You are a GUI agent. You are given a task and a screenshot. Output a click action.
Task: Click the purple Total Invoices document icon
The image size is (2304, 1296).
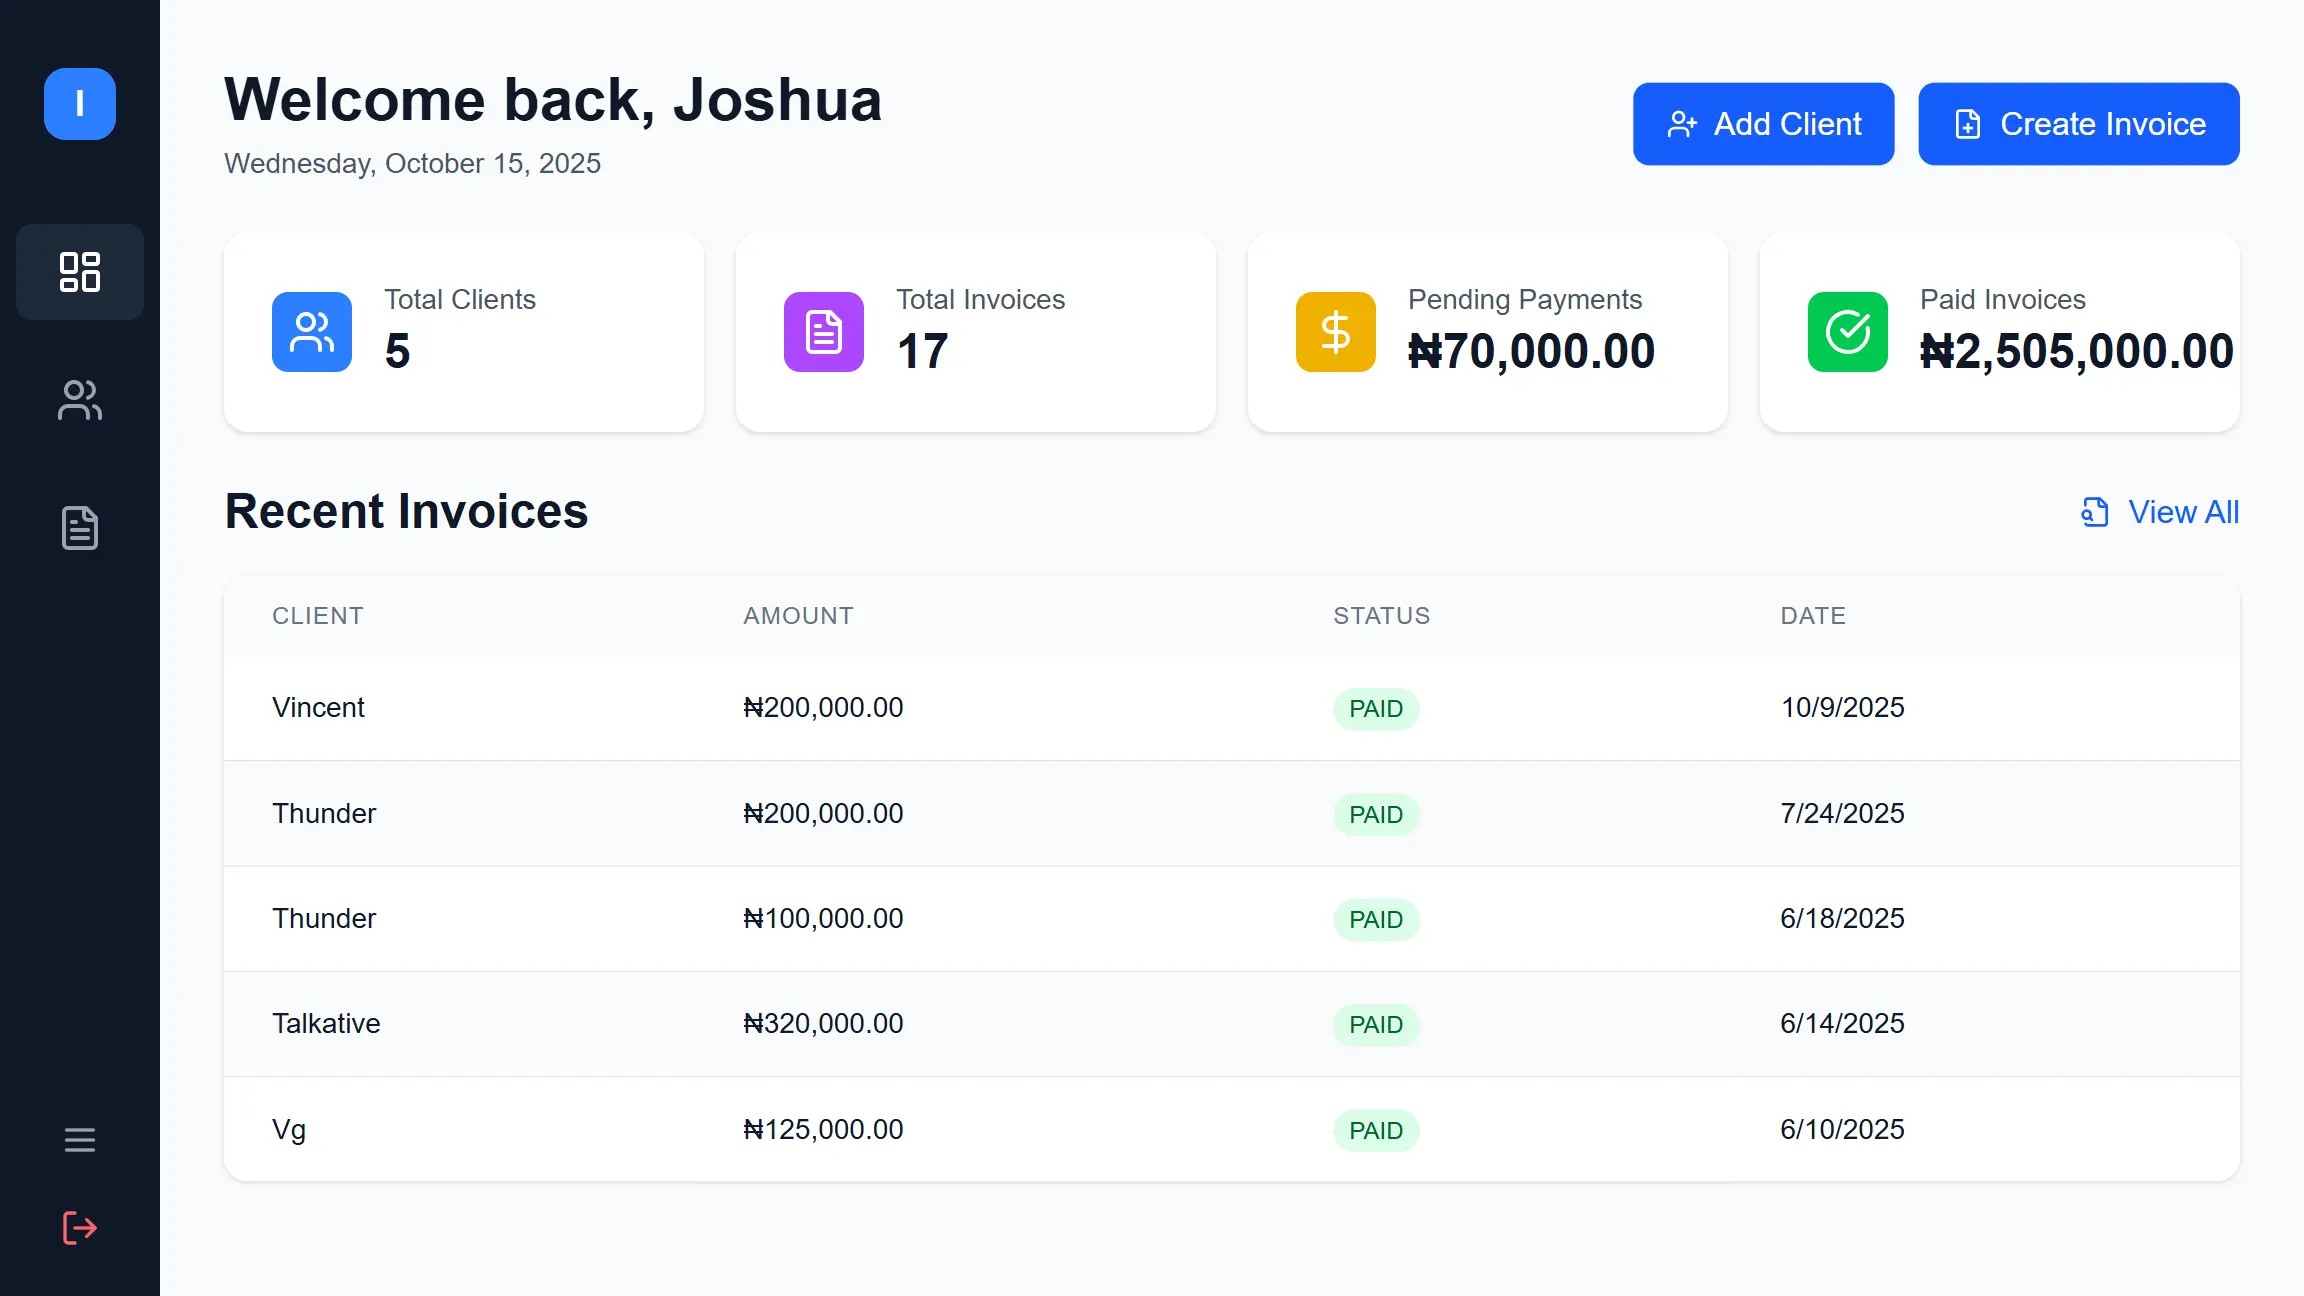click(x=822, y=332)
